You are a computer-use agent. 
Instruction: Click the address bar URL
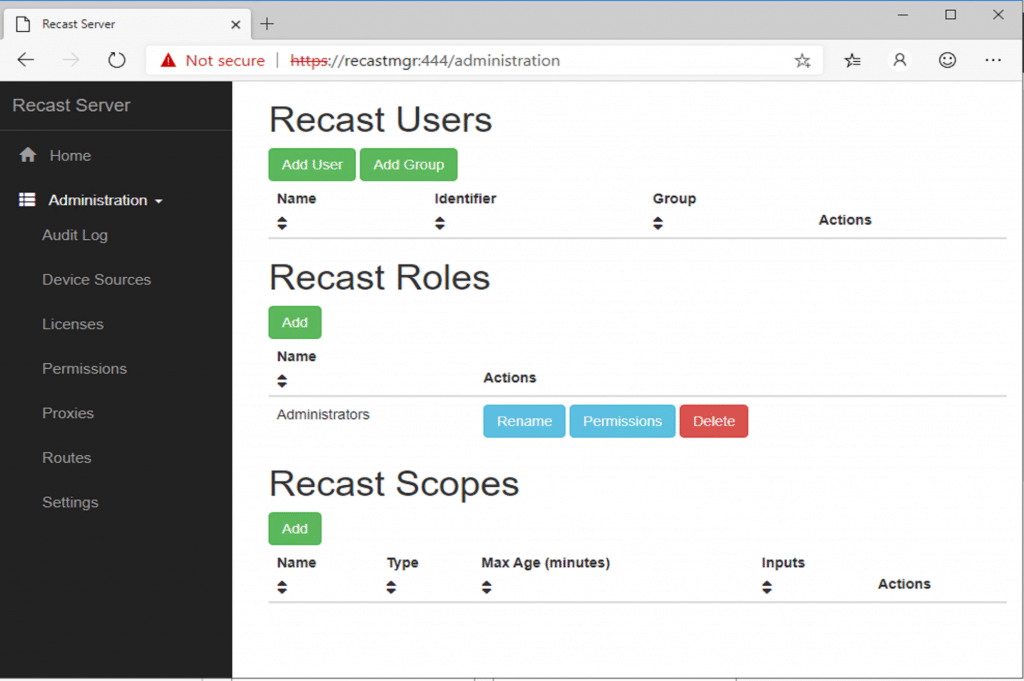pyautogui.click(x=424, y=61)
